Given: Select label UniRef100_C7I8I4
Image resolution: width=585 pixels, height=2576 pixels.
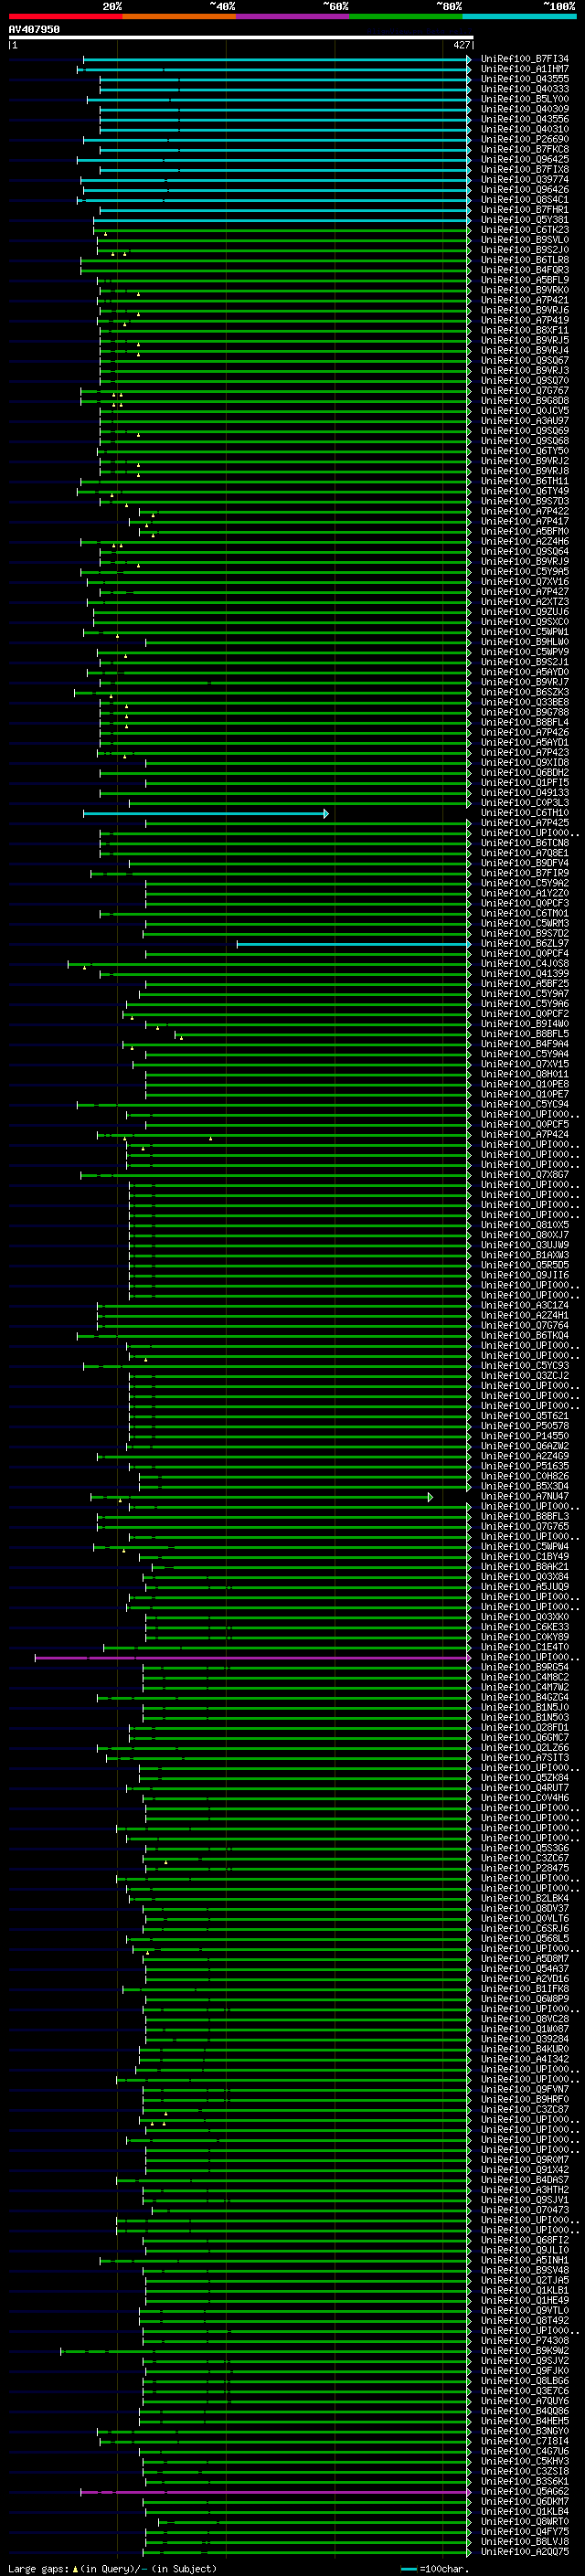Looking at the screenshot, I should pos(525,2441).
